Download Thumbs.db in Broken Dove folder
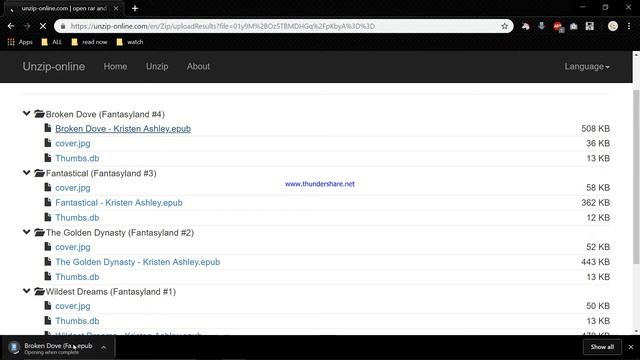 pyautogui.click(x=77, y=158)
